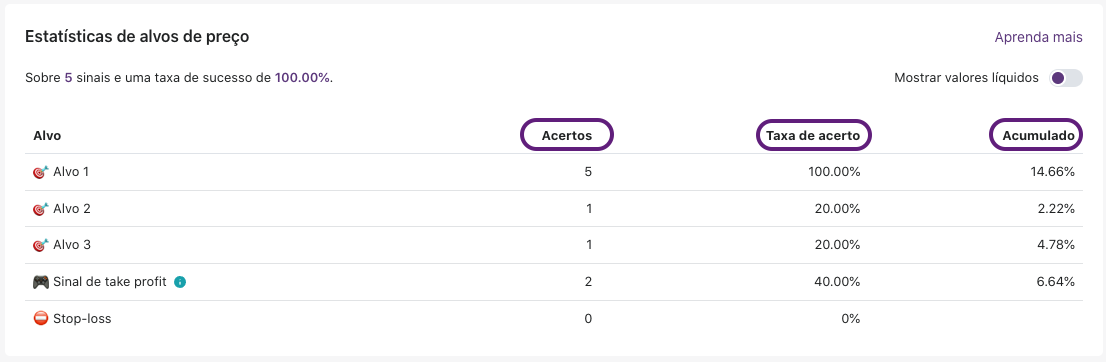Click the Alvo 2 target icon
1106x362 pixels.
point(41,209)
